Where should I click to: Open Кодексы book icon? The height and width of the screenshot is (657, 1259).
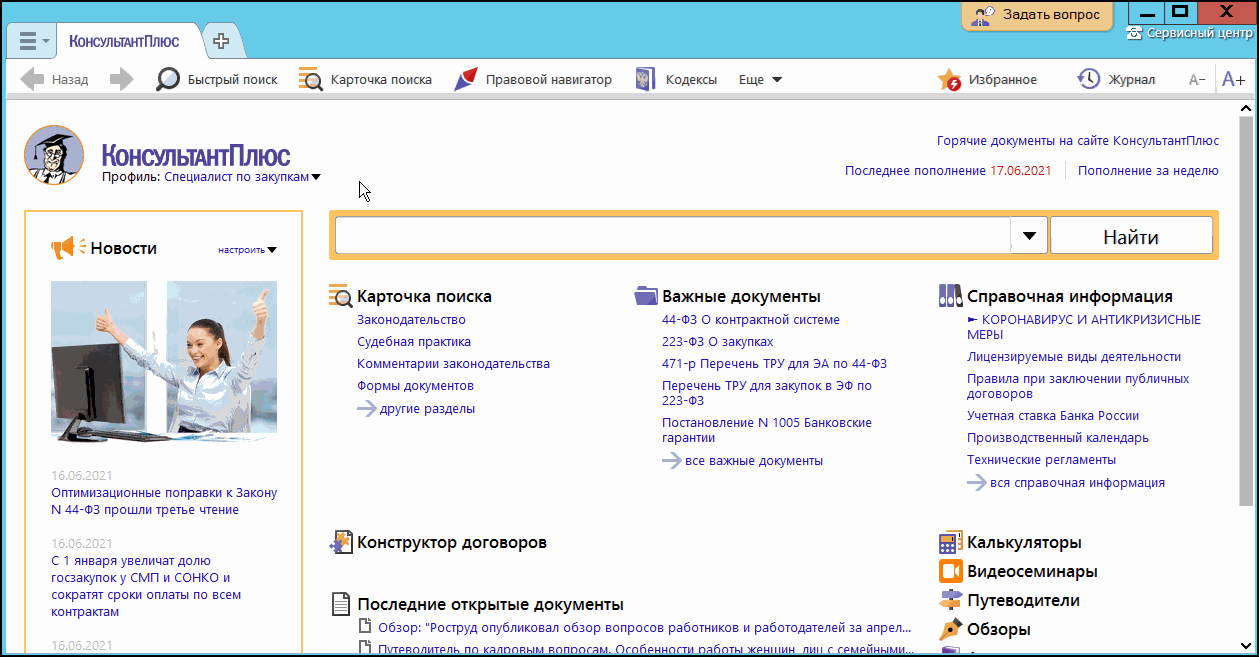[645, 80]
